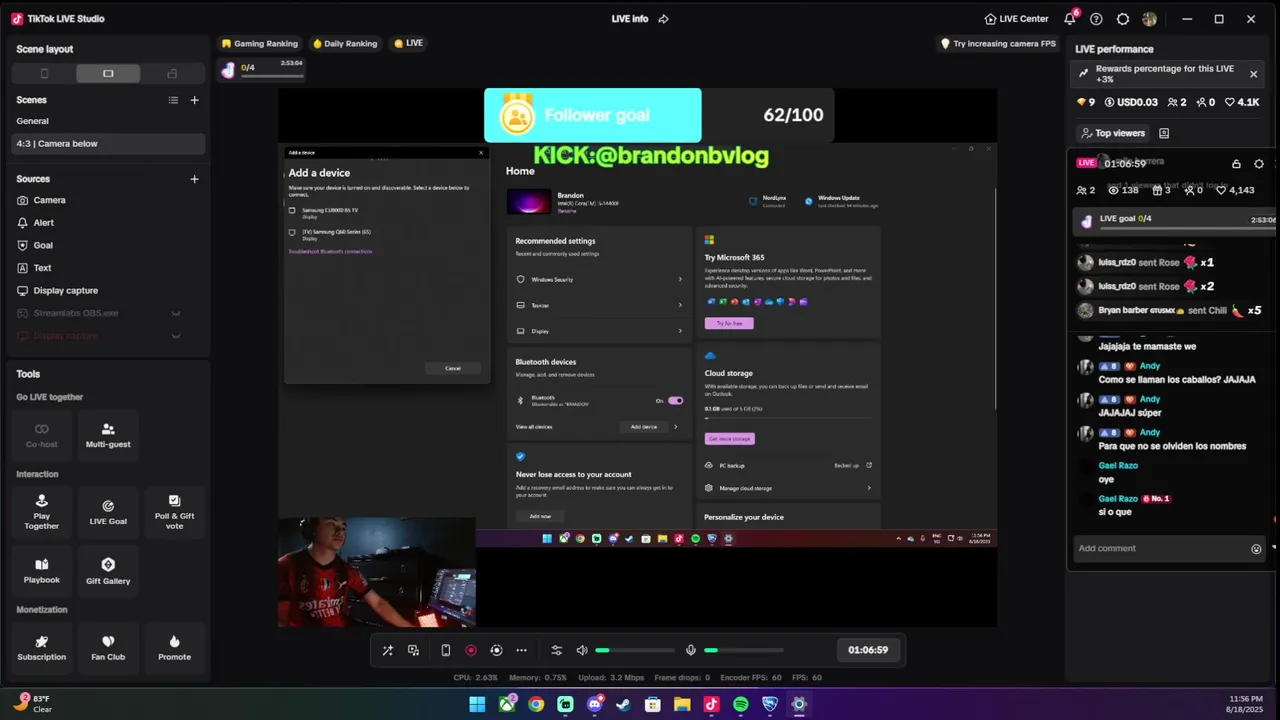Click the LIVE goal 0/4 progress card
This screenshot has width=1280, height=720.
[x=1176, y=220]
